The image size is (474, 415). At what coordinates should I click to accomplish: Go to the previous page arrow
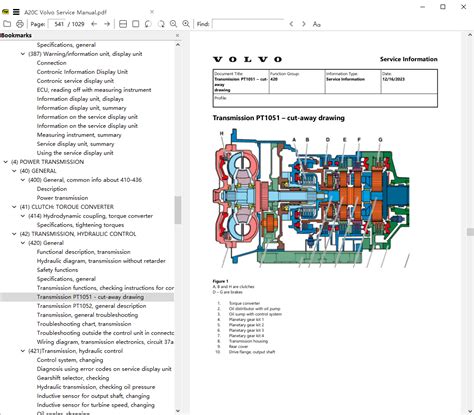94,24
